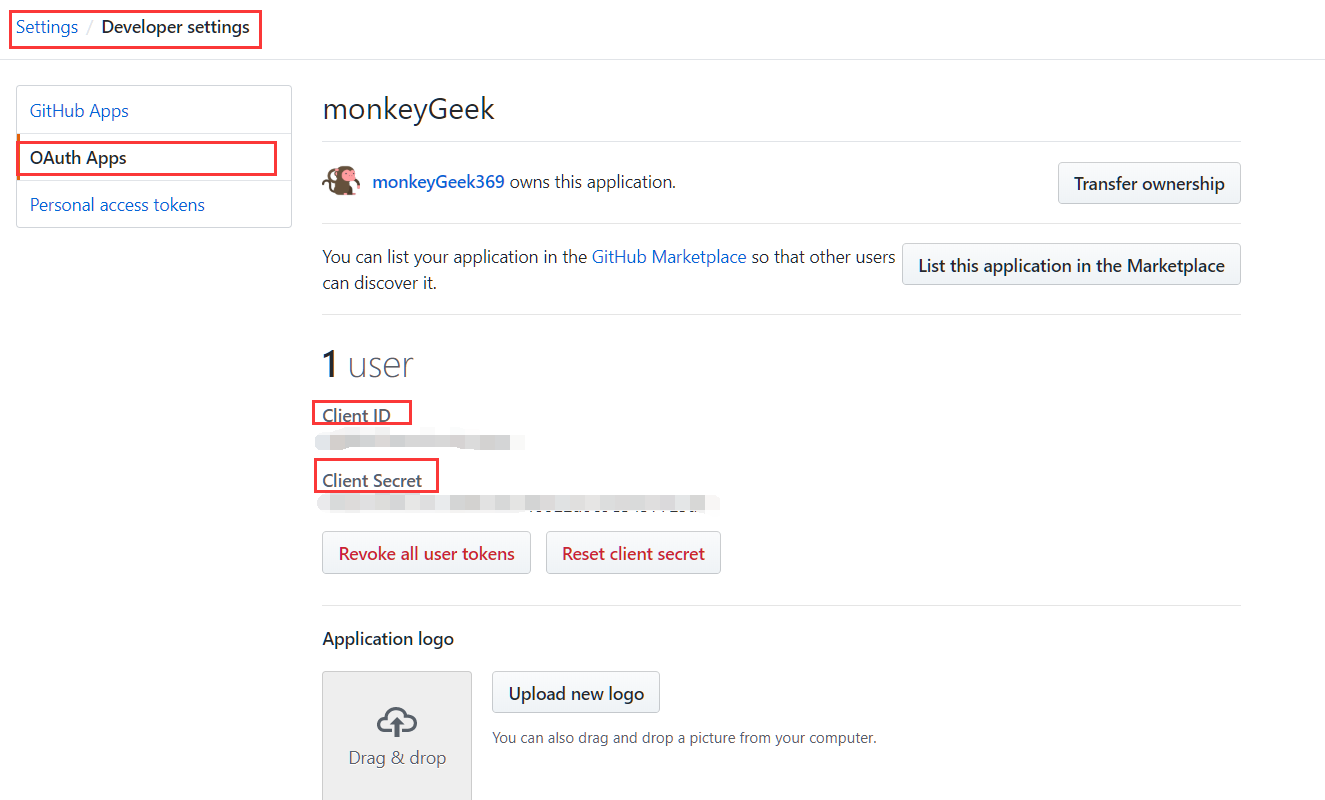Select OAuth Apps in the sidebar
Image resolution: width=1325 pixels, height=800 pixels.
tap(154, 158)
